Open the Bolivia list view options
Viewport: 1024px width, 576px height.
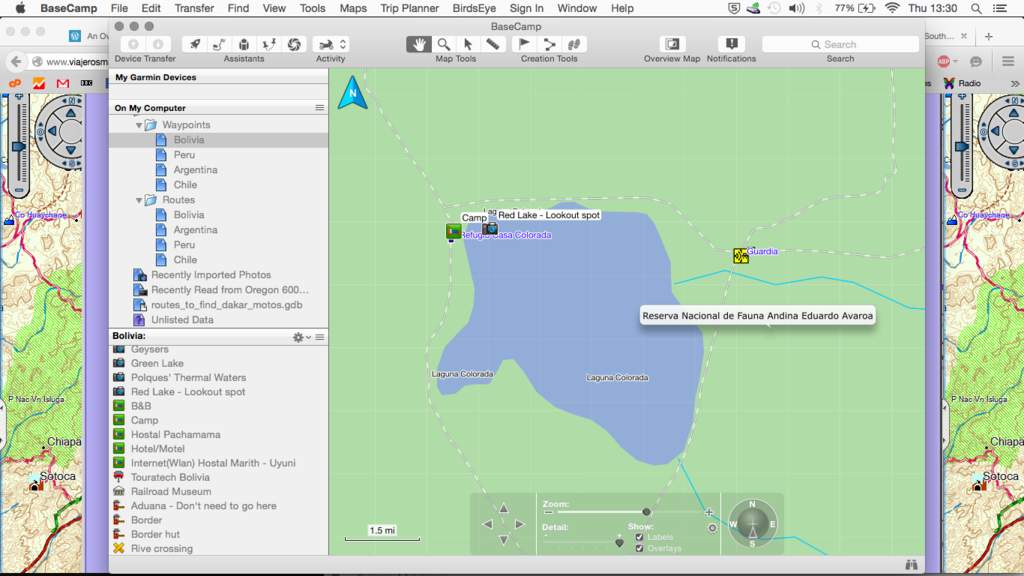pos(319,337)
